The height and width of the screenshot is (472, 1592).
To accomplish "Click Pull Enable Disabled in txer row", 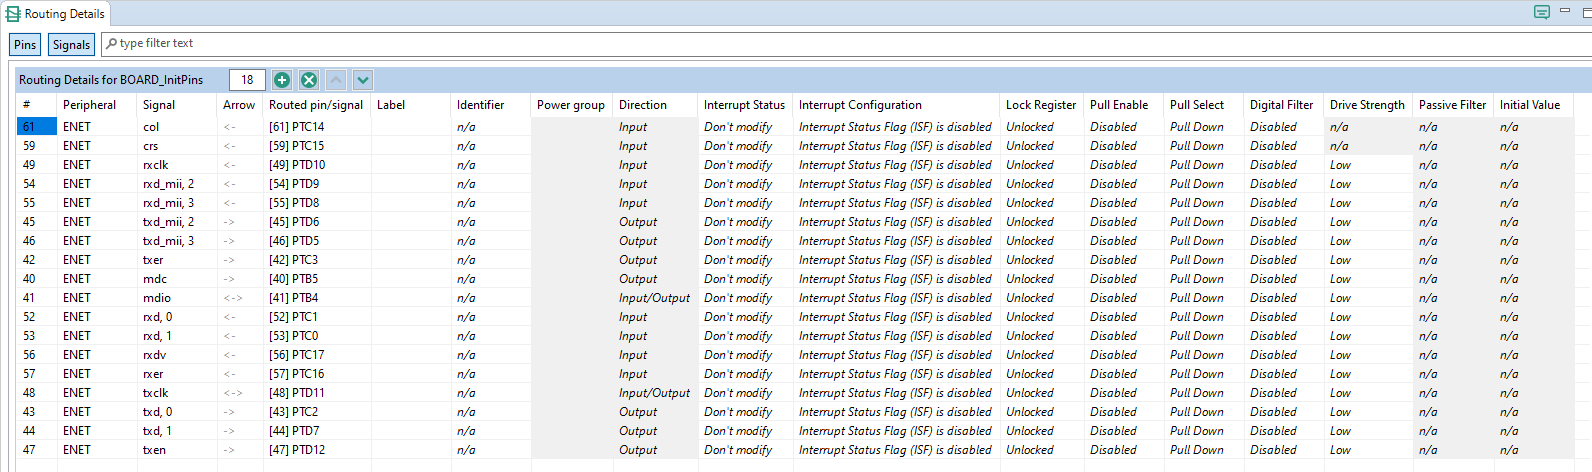I will click(1124, 260).
